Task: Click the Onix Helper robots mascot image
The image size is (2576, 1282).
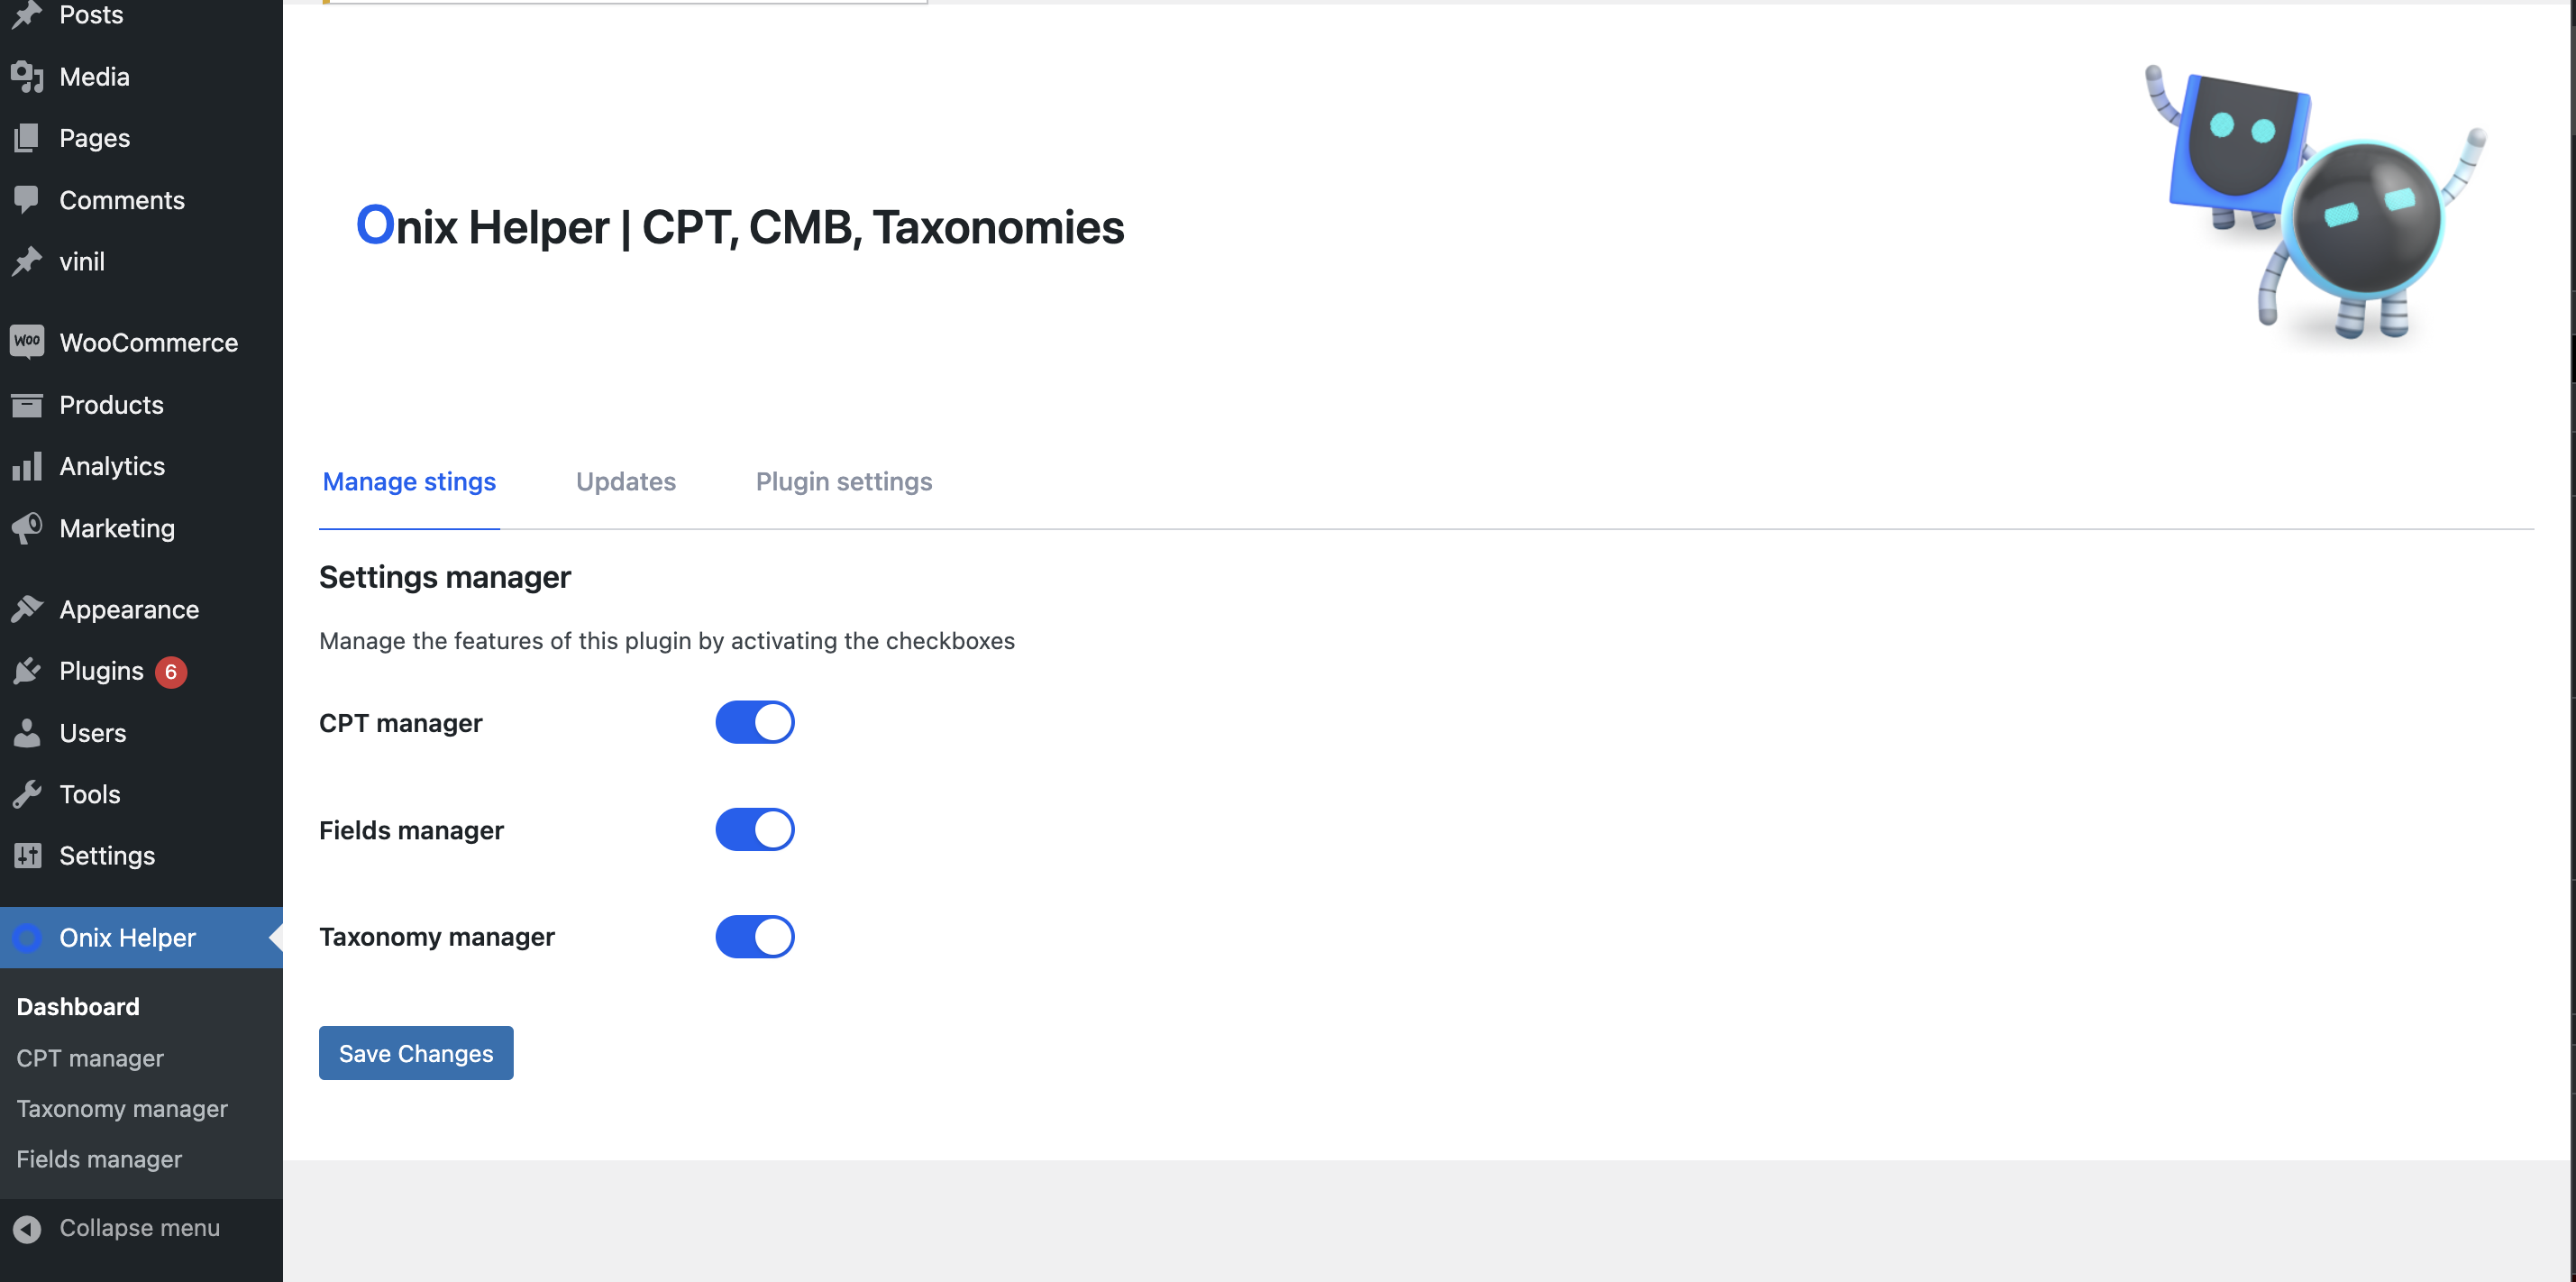Action: (2316, 208)
